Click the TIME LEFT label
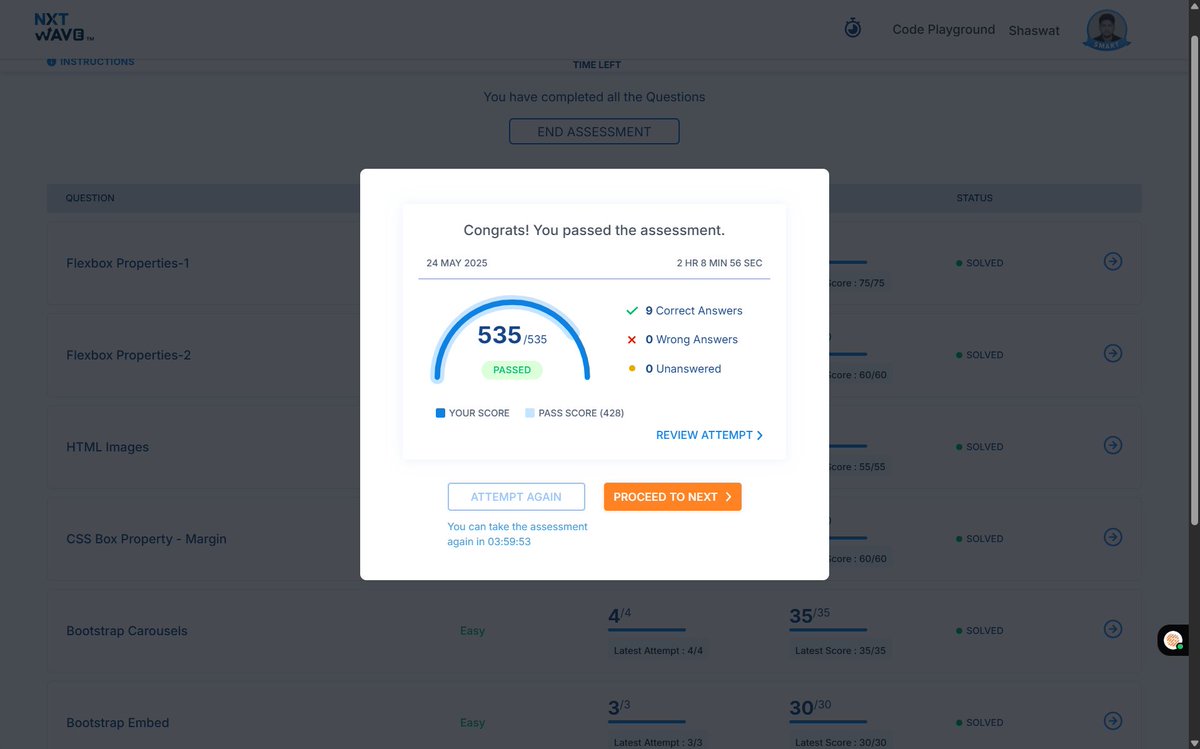 click(597, 65)
